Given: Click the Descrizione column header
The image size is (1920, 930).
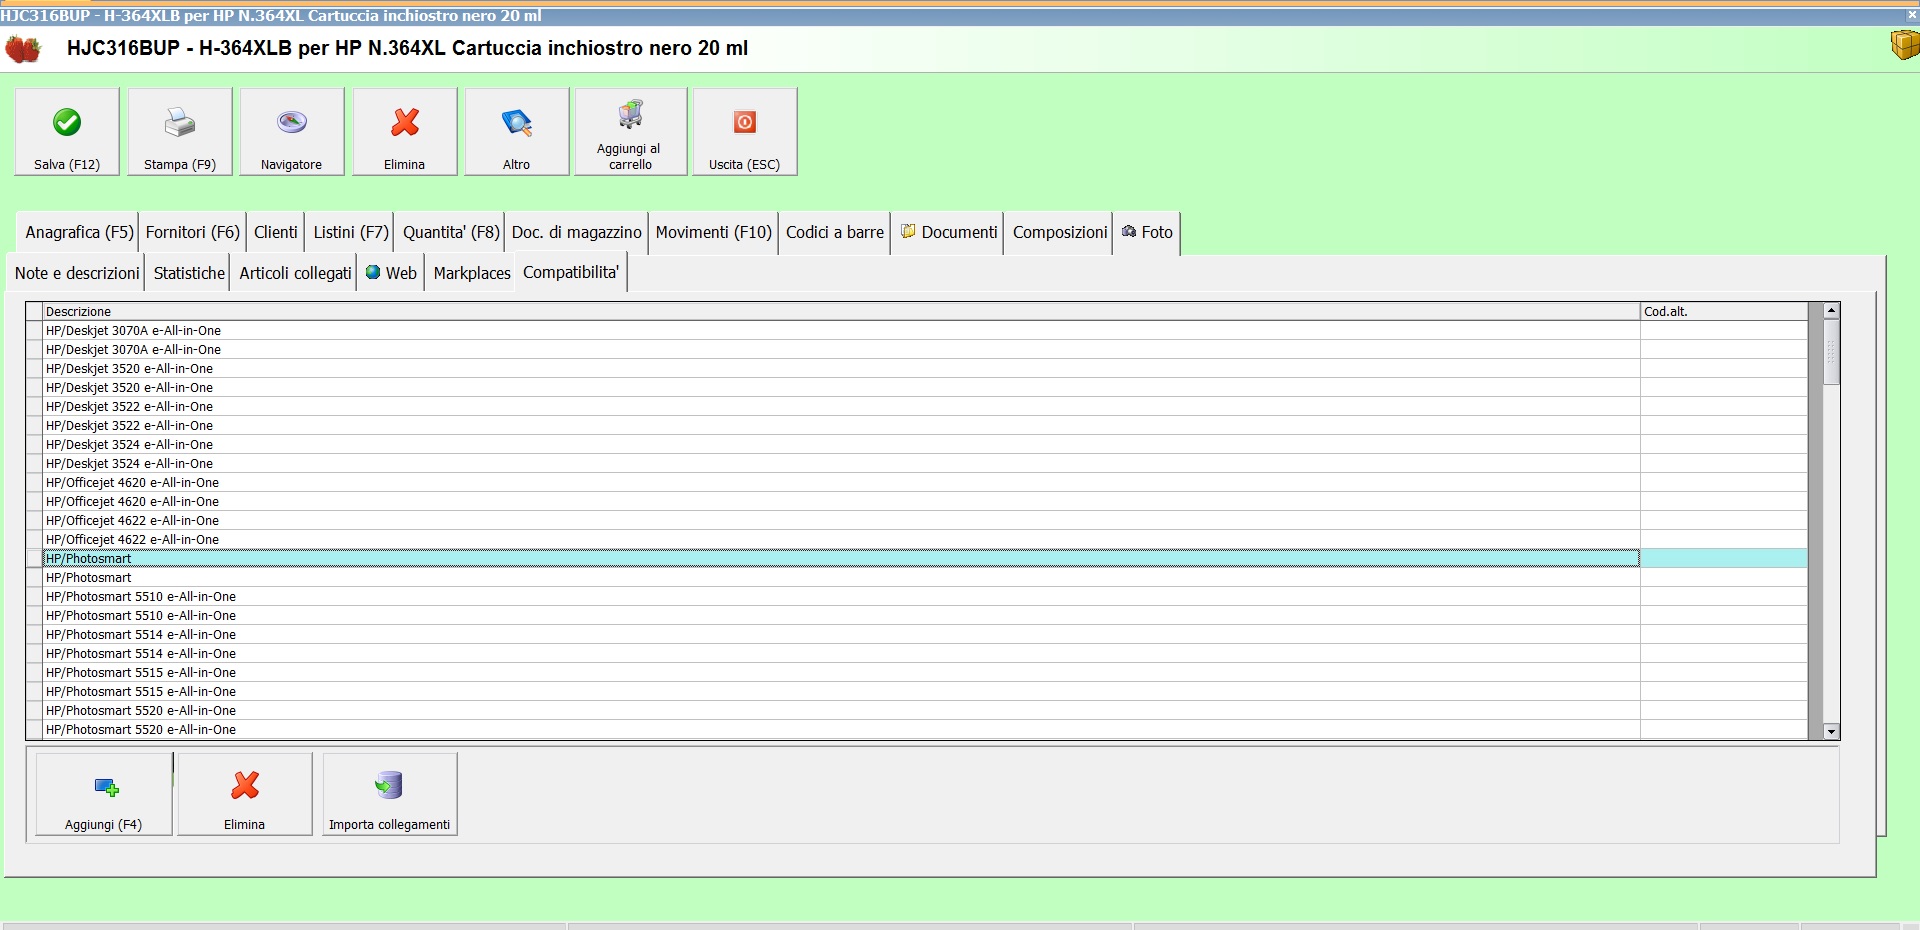Looking at the screenshot, I should click(x=841, y=311).
